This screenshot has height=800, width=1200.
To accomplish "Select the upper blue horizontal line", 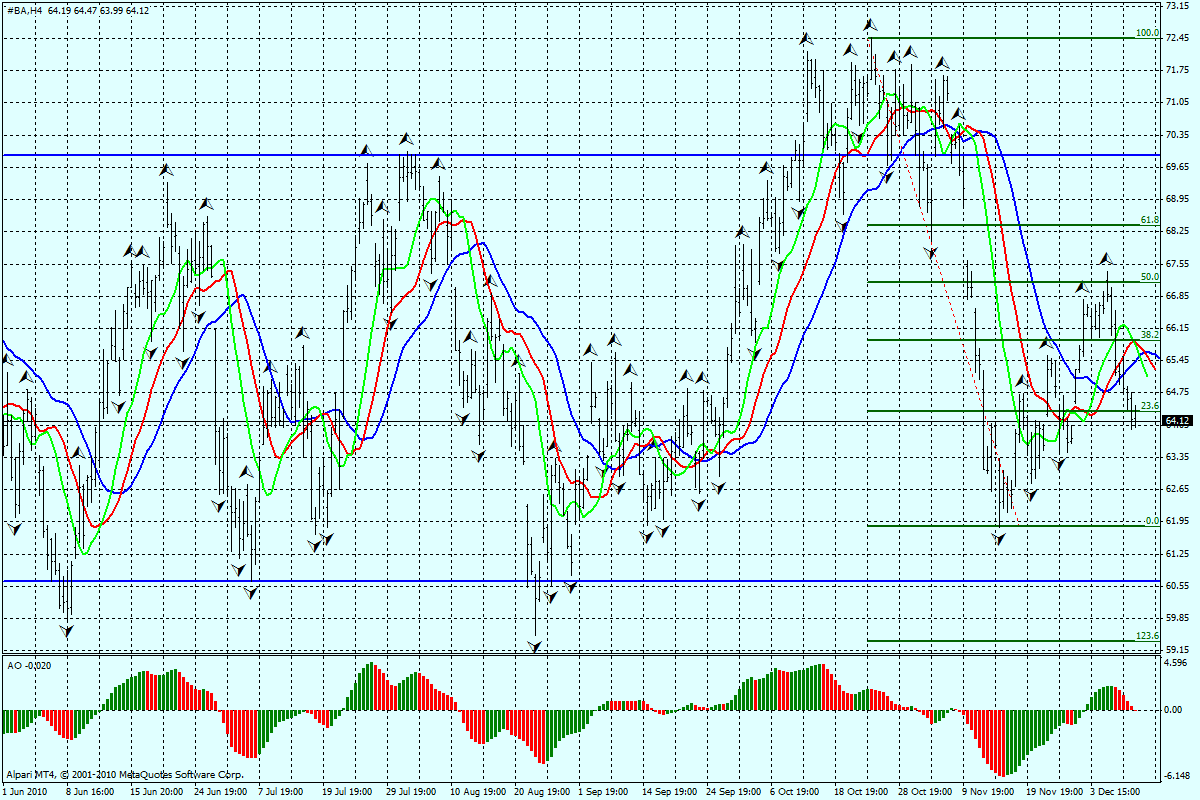I will tap(580, 155).
